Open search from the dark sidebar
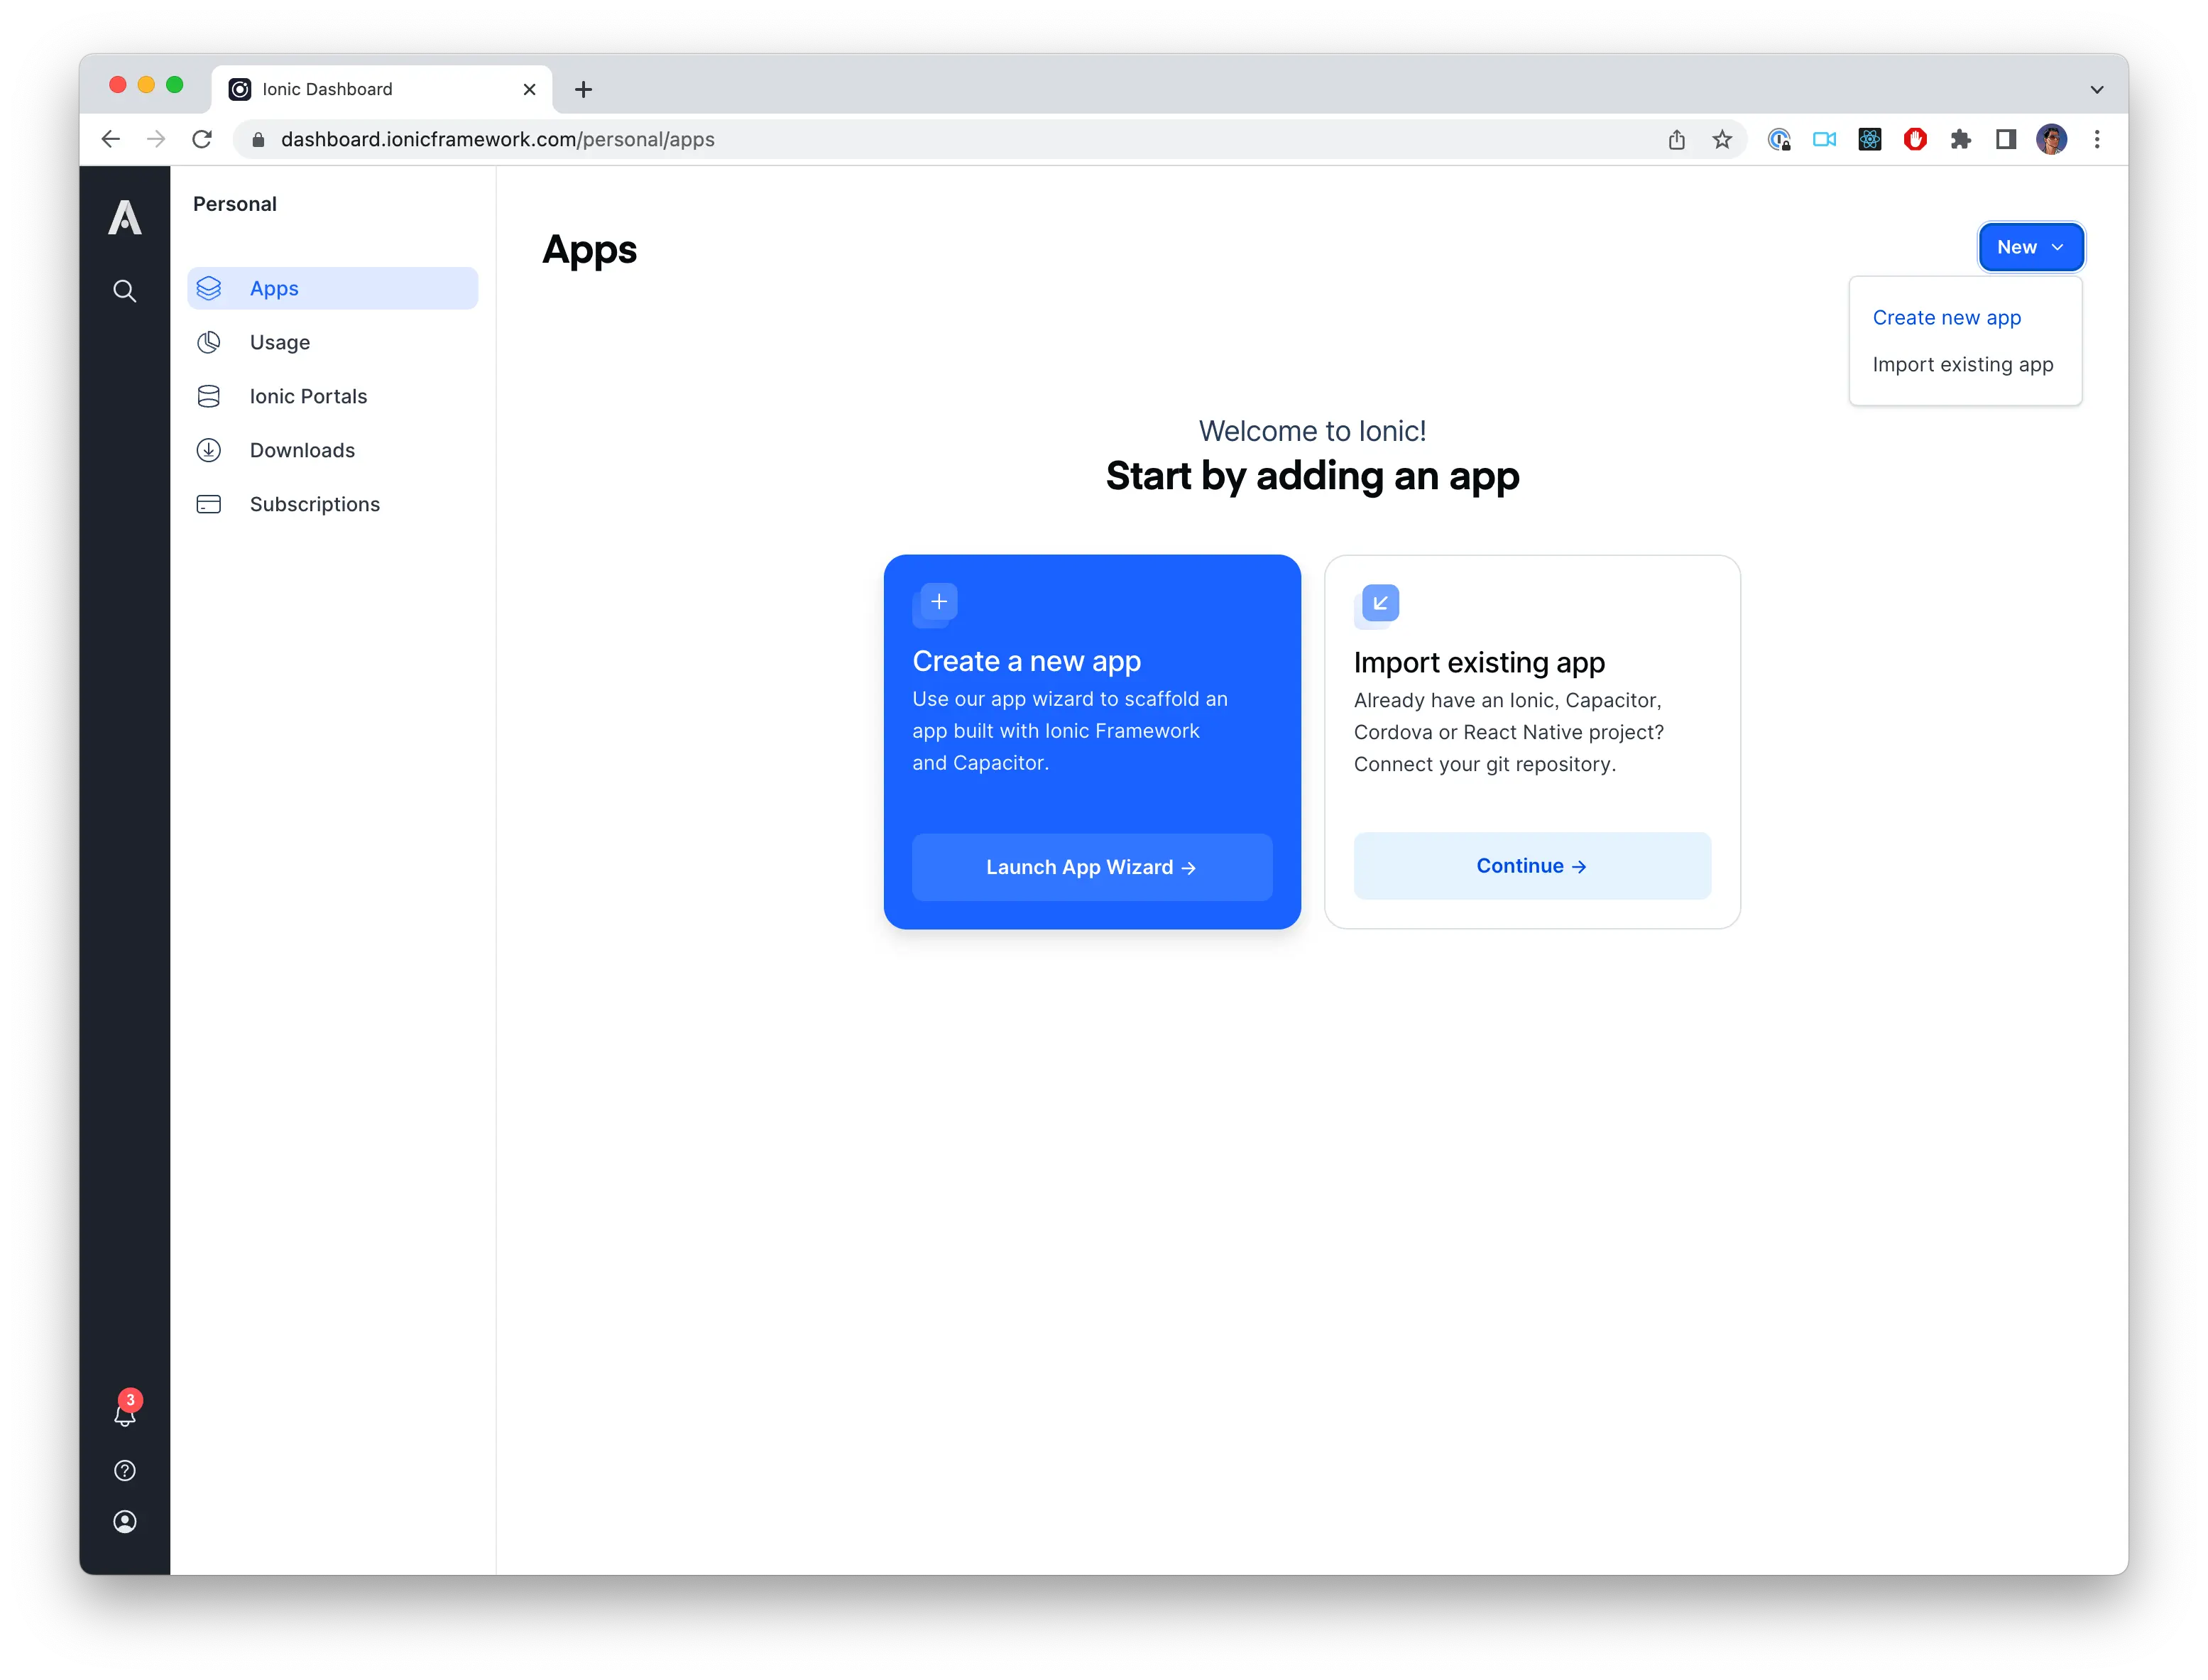Screen dimensions: 2208x1680 (124, 291)
